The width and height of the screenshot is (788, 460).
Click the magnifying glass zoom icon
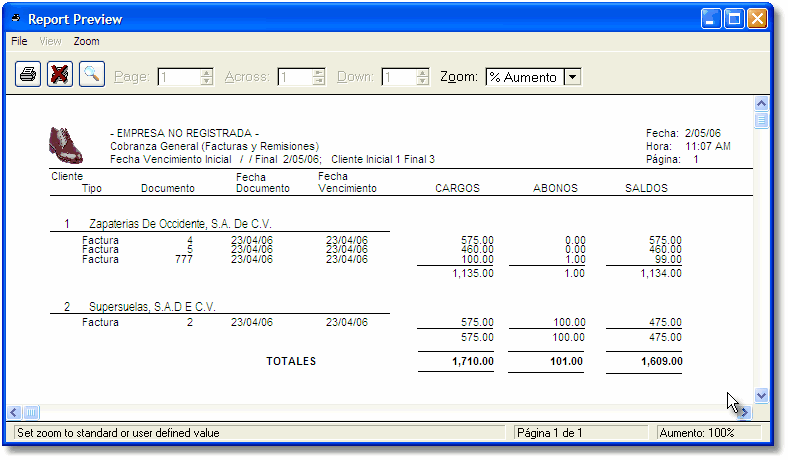[92, 75]
